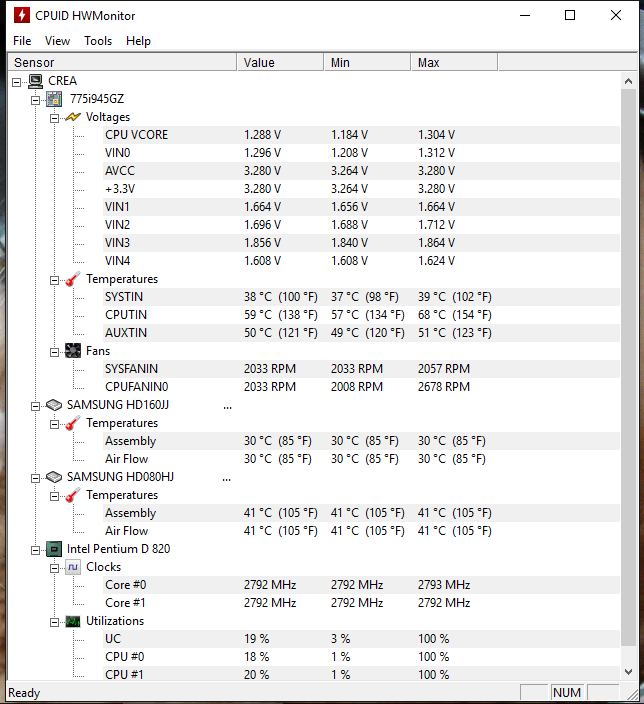
Task: Select the Core #0 clock row
Action: pyautogui.click(x=362, y=585)
